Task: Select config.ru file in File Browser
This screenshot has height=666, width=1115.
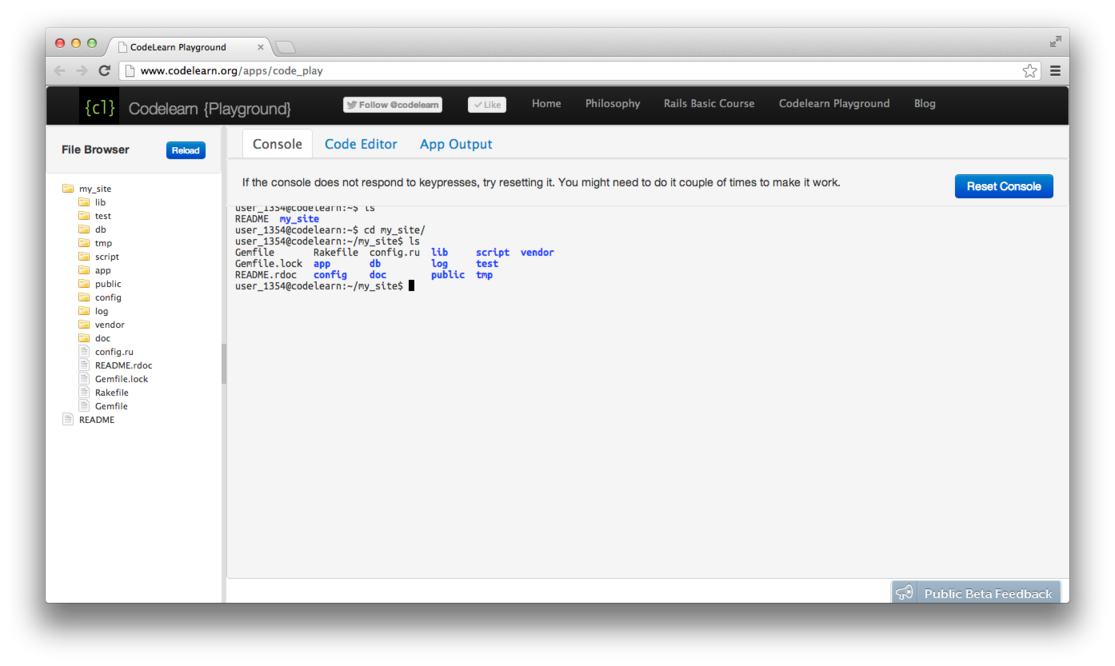Action: (106, 351)
